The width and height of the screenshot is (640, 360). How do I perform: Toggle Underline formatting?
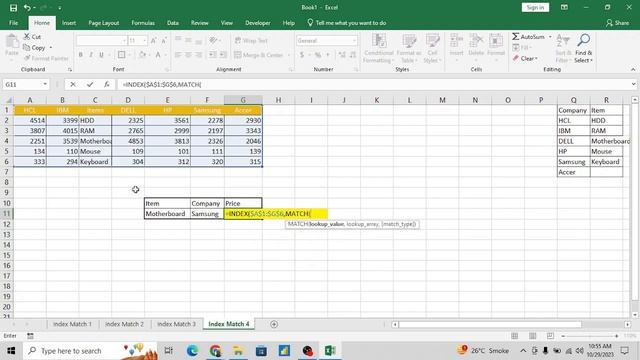101,55
